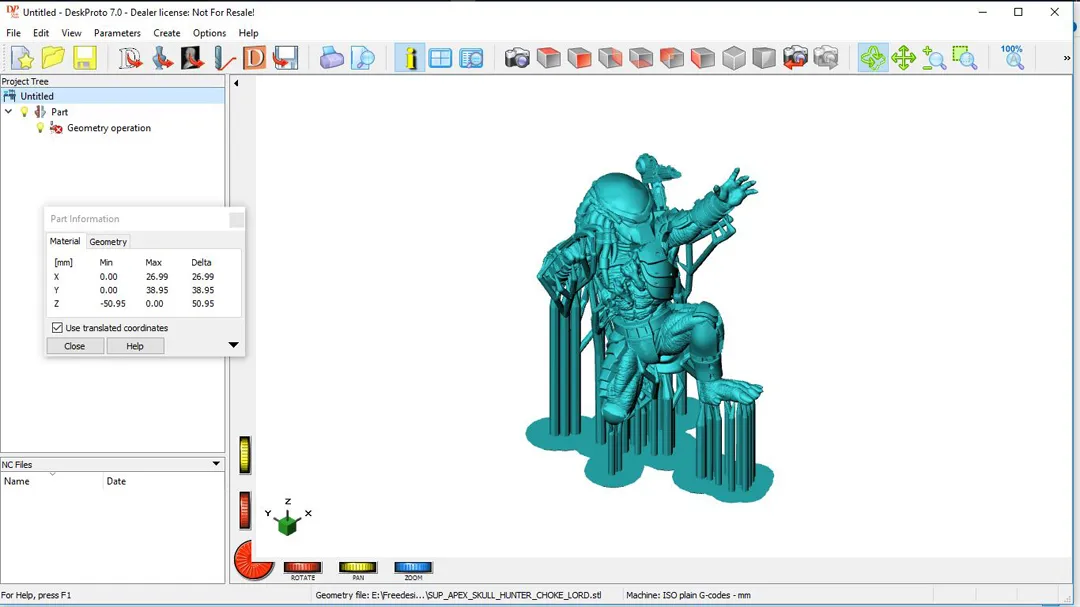Show more toolbar buttons via the » chevron
The image size is (1080, 607).
[1066, 59]
